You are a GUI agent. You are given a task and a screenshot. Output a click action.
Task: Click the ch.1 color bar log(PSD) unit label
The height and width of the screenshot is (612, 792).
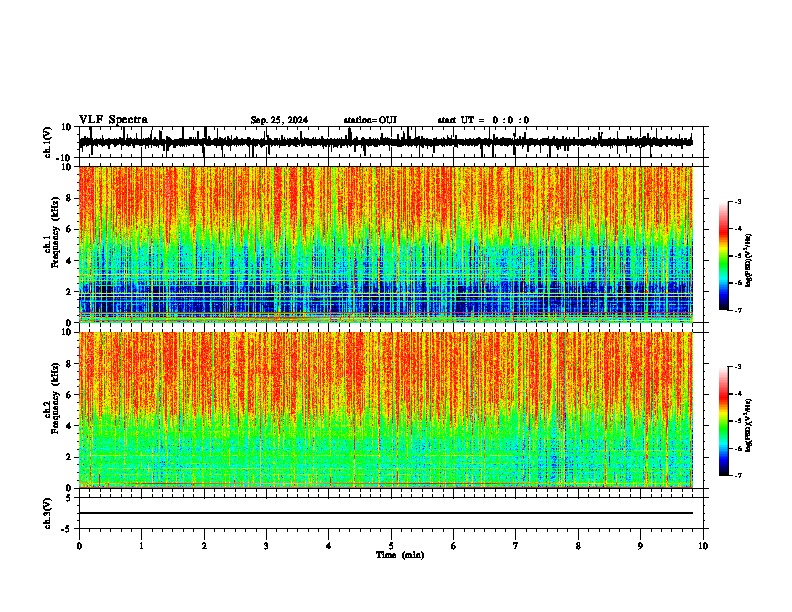pyautogui.click(x=749, y=260)
